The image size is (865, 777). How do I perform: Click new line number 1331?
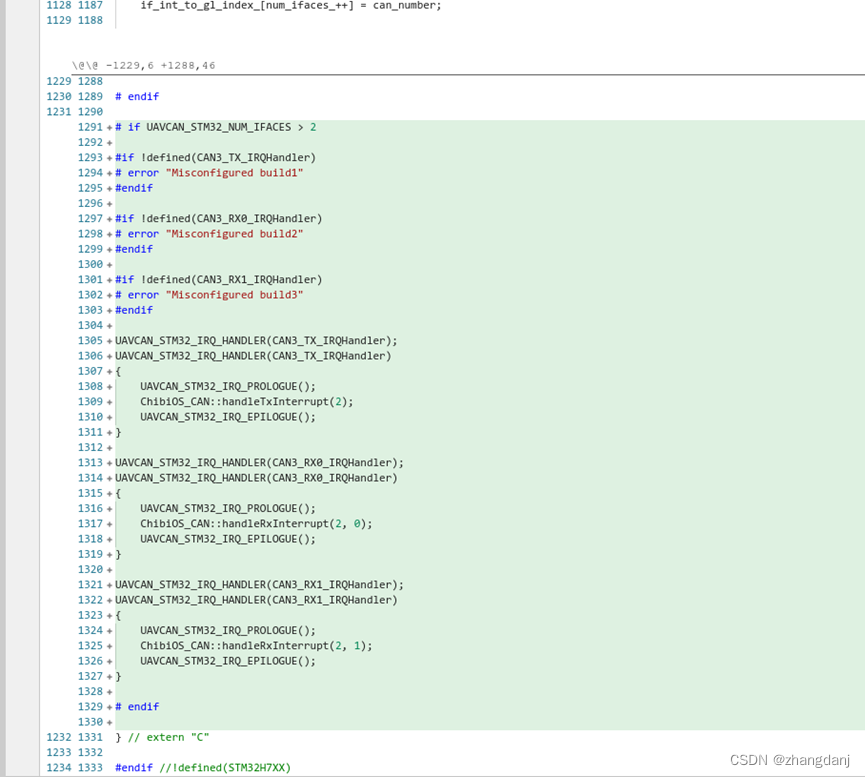tap(90, 737)
